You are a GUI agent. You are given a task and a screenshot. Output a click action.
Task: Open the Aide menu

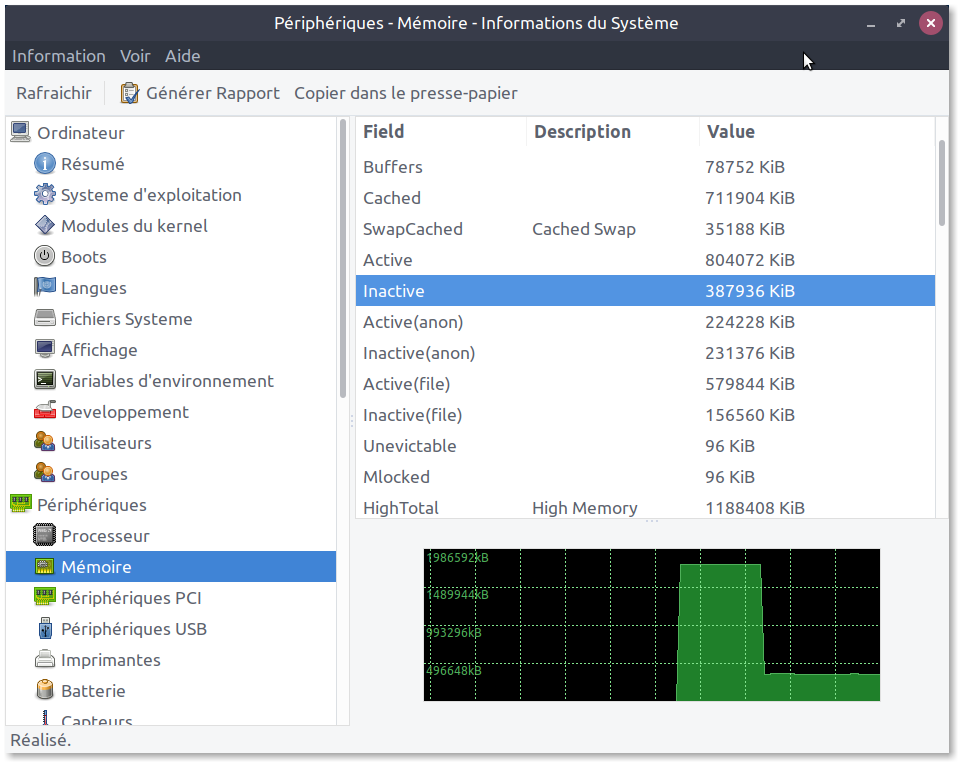tap(182, 56)
